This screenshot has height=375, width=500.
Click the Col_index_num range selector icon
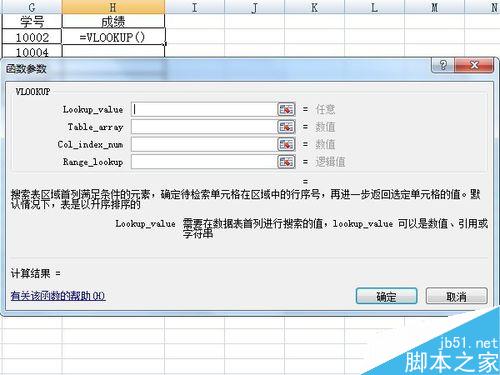tap(286, 144)
